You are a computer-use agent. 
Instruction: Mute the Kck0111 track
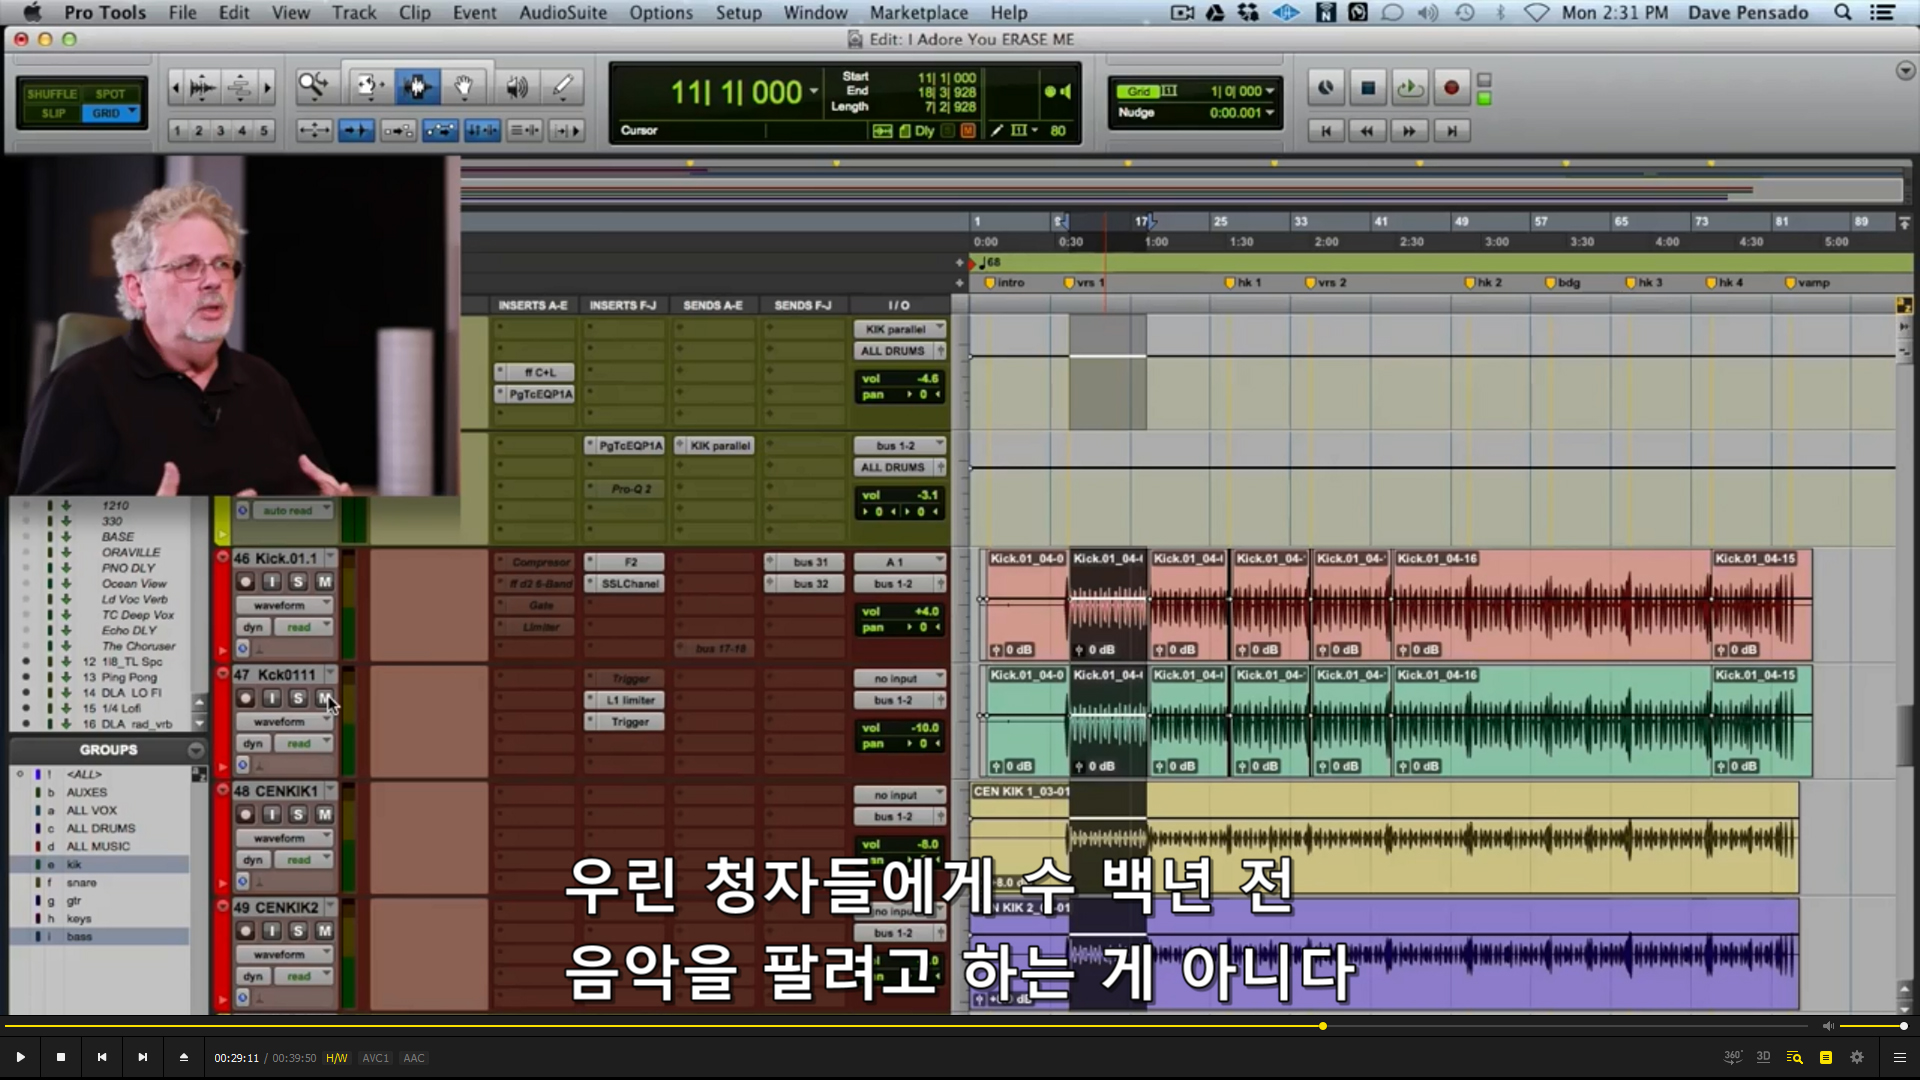(x=324, y=698)
